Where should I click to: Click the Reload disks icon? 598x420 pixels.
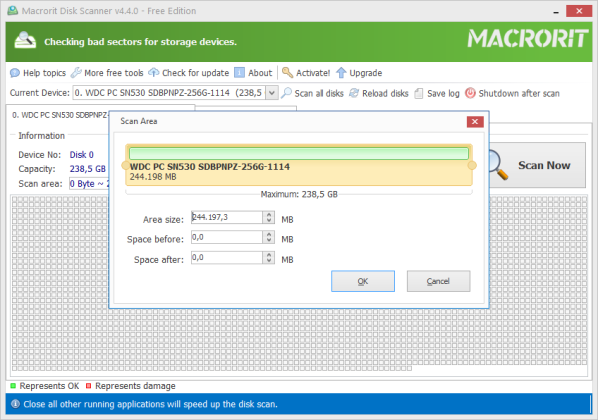(x=354, y=93)
